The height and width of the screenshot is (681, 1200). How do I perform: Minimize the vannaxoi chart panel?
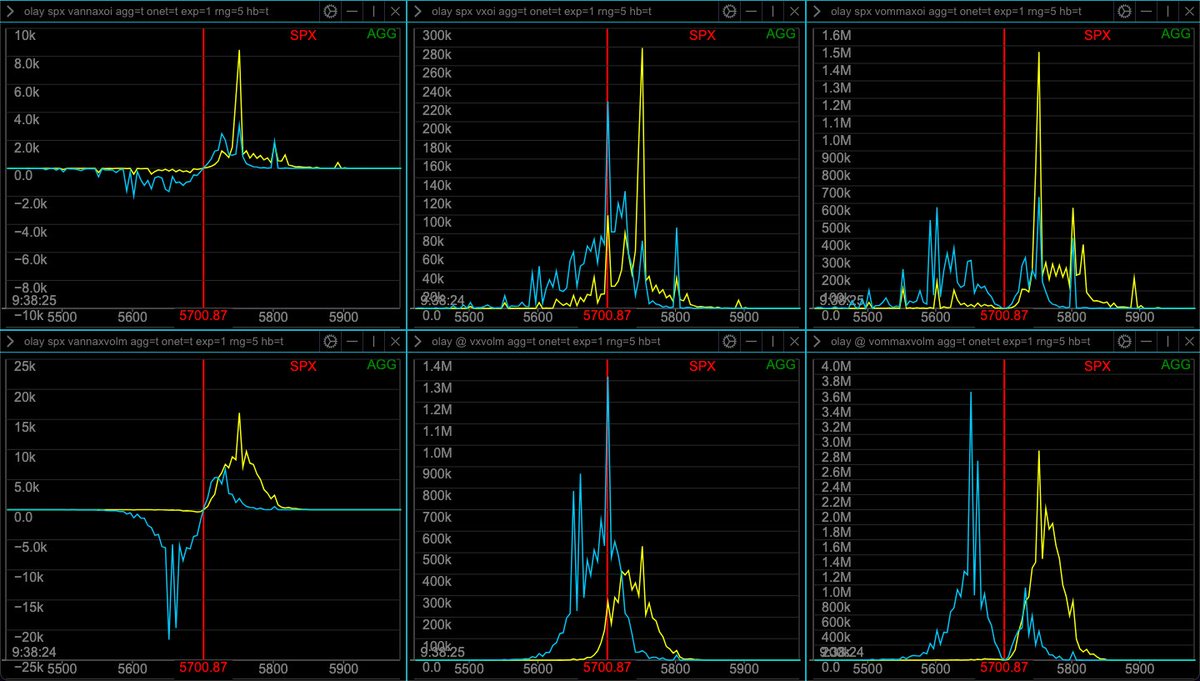point(353,12)
